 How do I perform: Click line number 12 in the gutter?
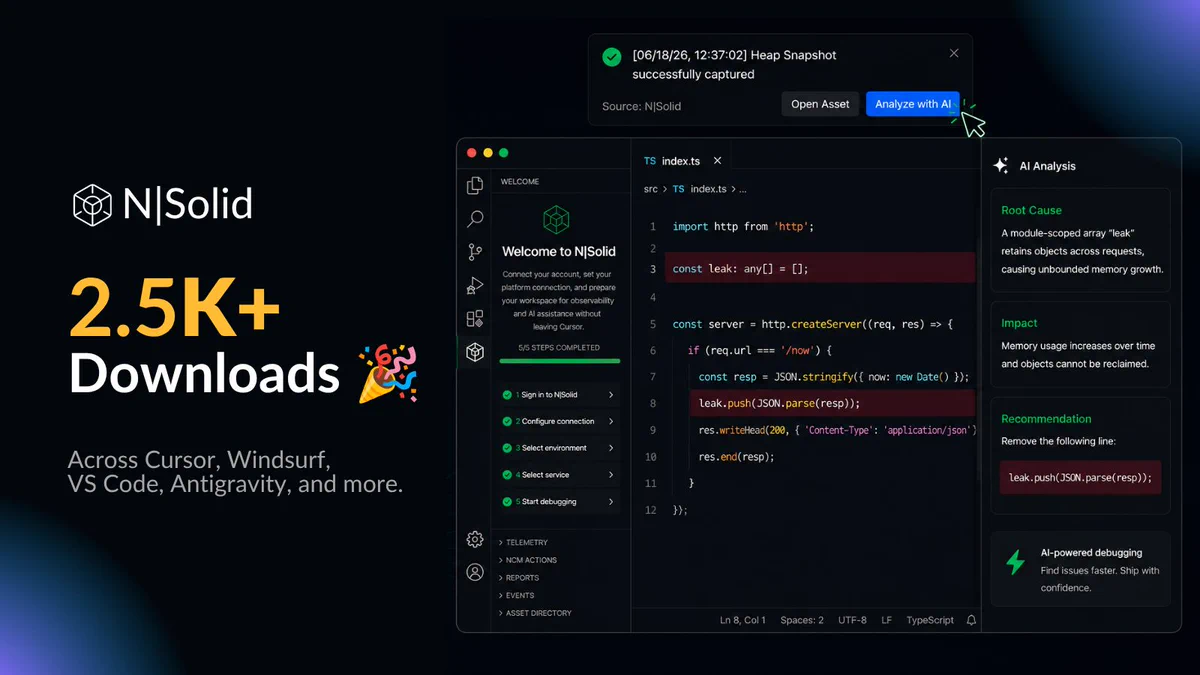coord(651,510)
